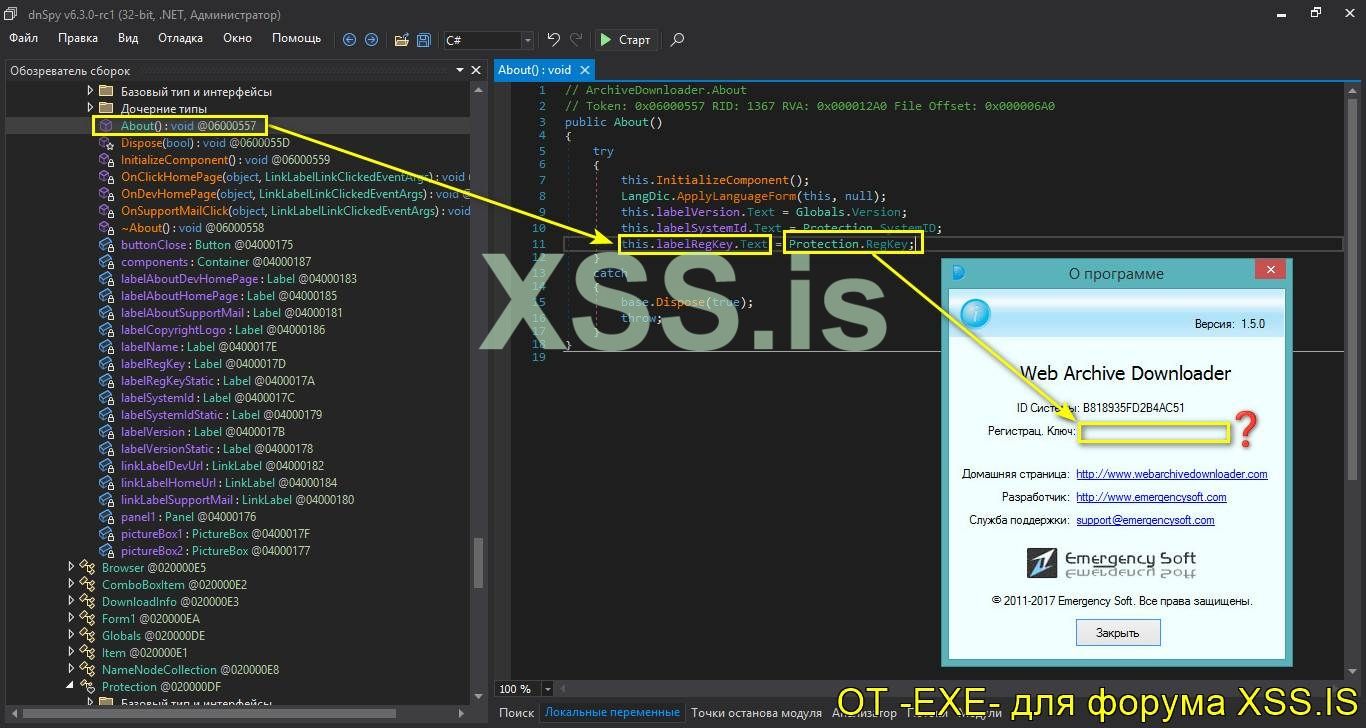Select labelSystemId field in the tree
The image size is (1366, 728).
(x=208, y=398)
